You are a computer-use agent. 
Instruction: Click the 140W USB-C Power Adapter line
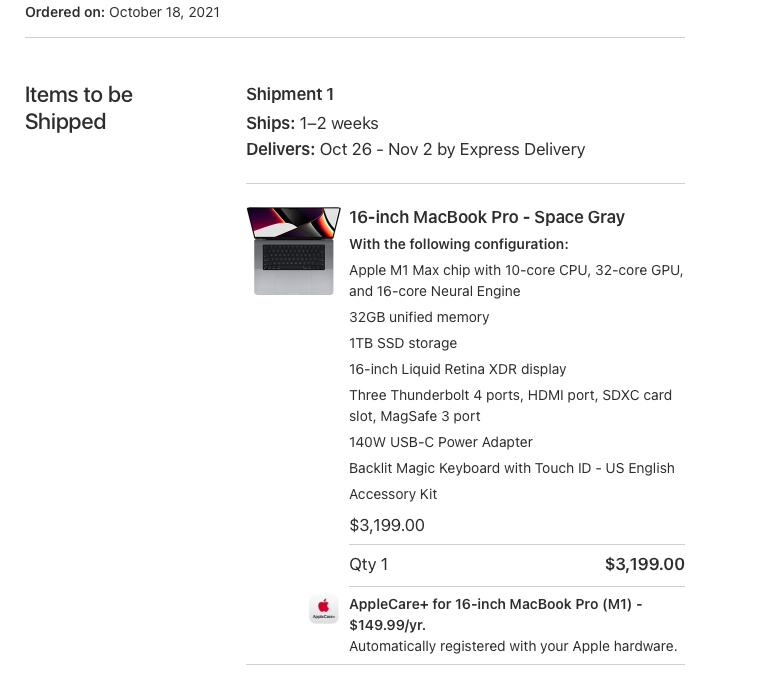[x=440, y=442]
